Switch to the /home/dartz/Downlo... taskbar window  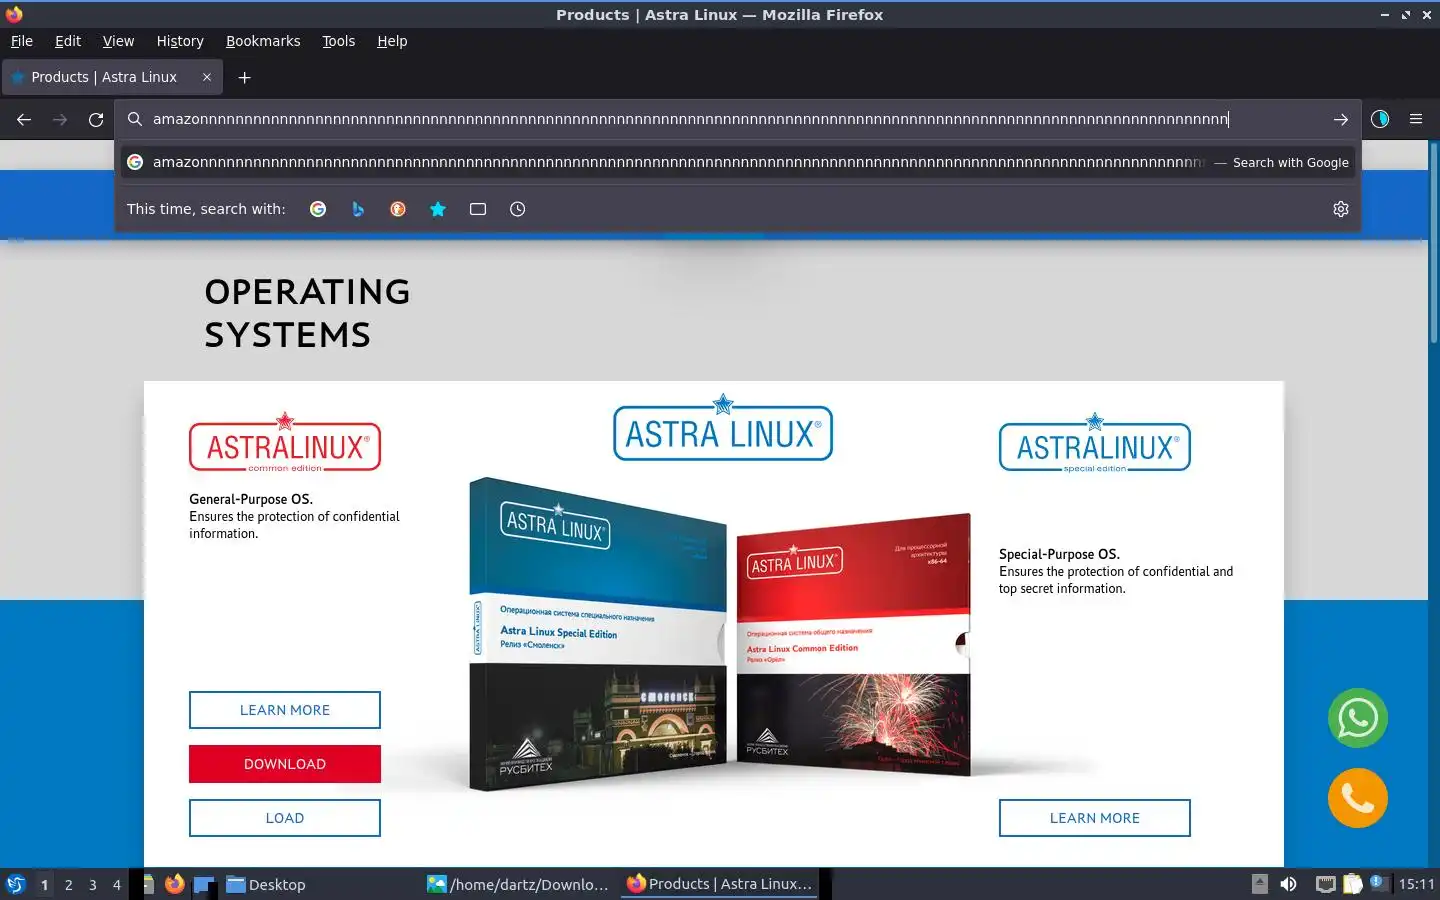tap(518, 885)
